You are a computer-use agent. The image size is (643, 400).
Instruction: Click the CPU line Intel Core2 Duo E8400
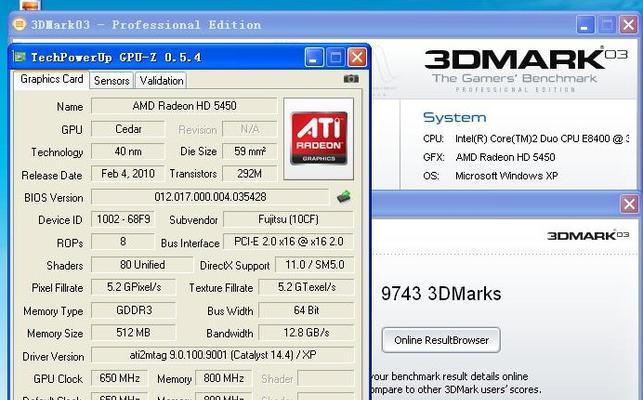(x=526, y=139)
